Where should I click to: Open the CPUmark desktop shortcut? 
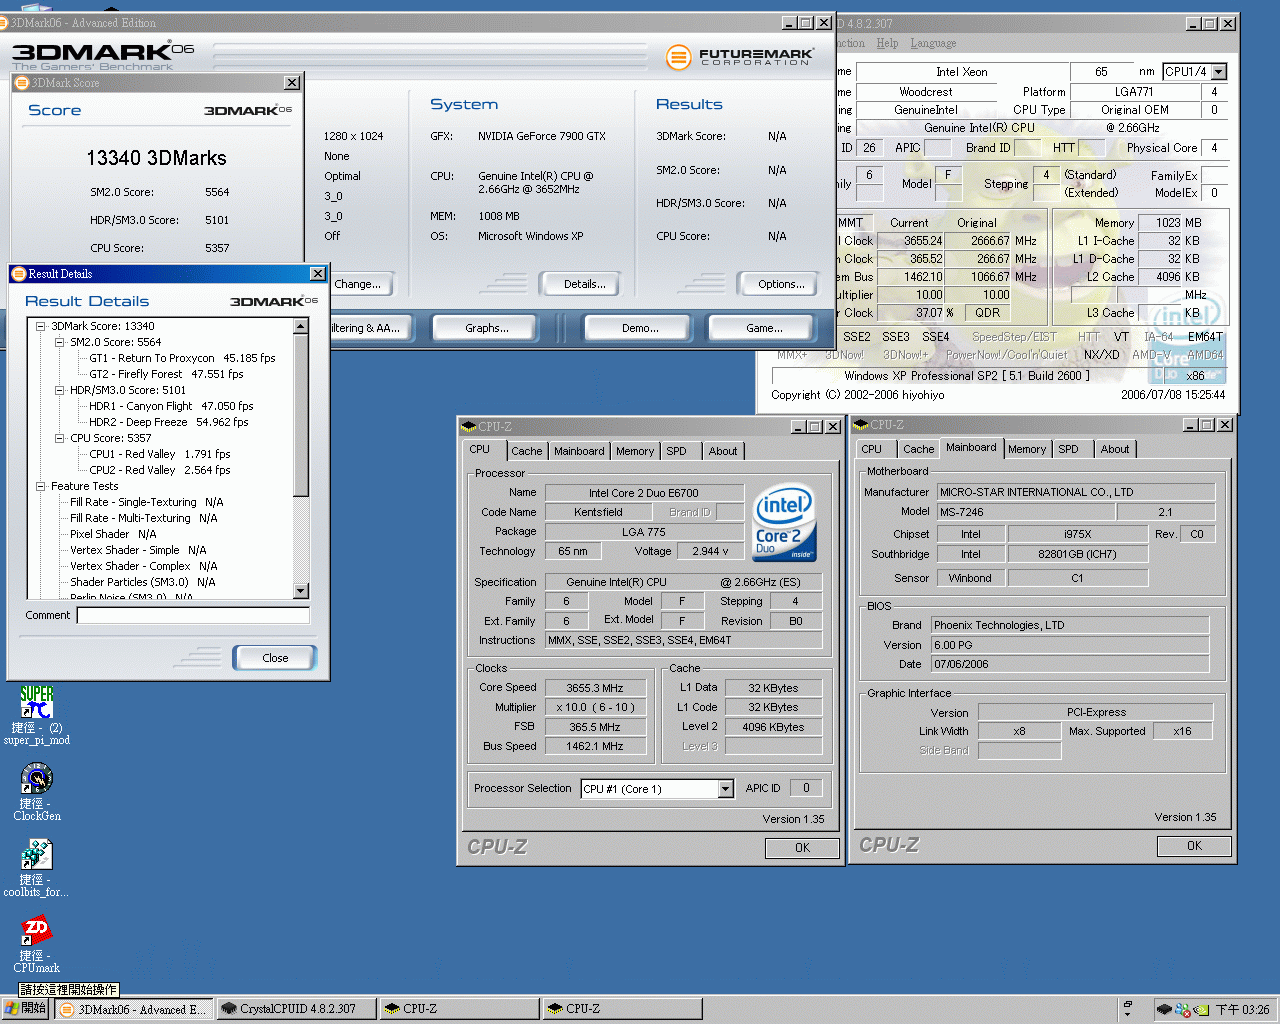click(x=37, y=942)
